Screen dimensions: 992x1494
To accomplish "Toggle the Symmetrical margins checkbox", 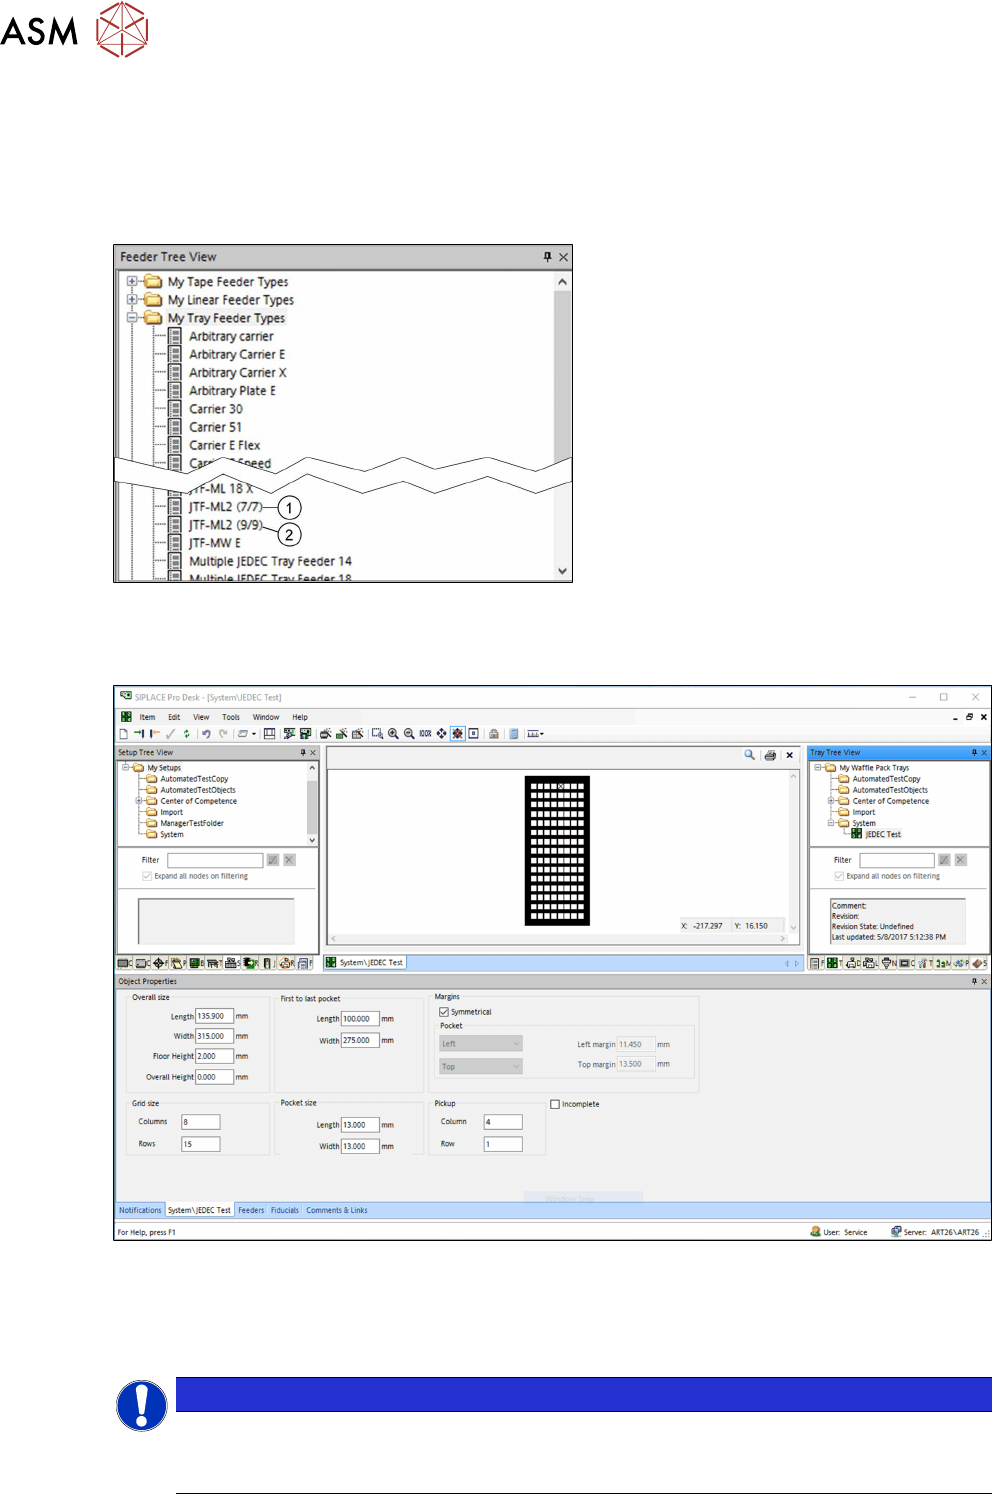I will pyautogui.click(x=444, y=1012).
